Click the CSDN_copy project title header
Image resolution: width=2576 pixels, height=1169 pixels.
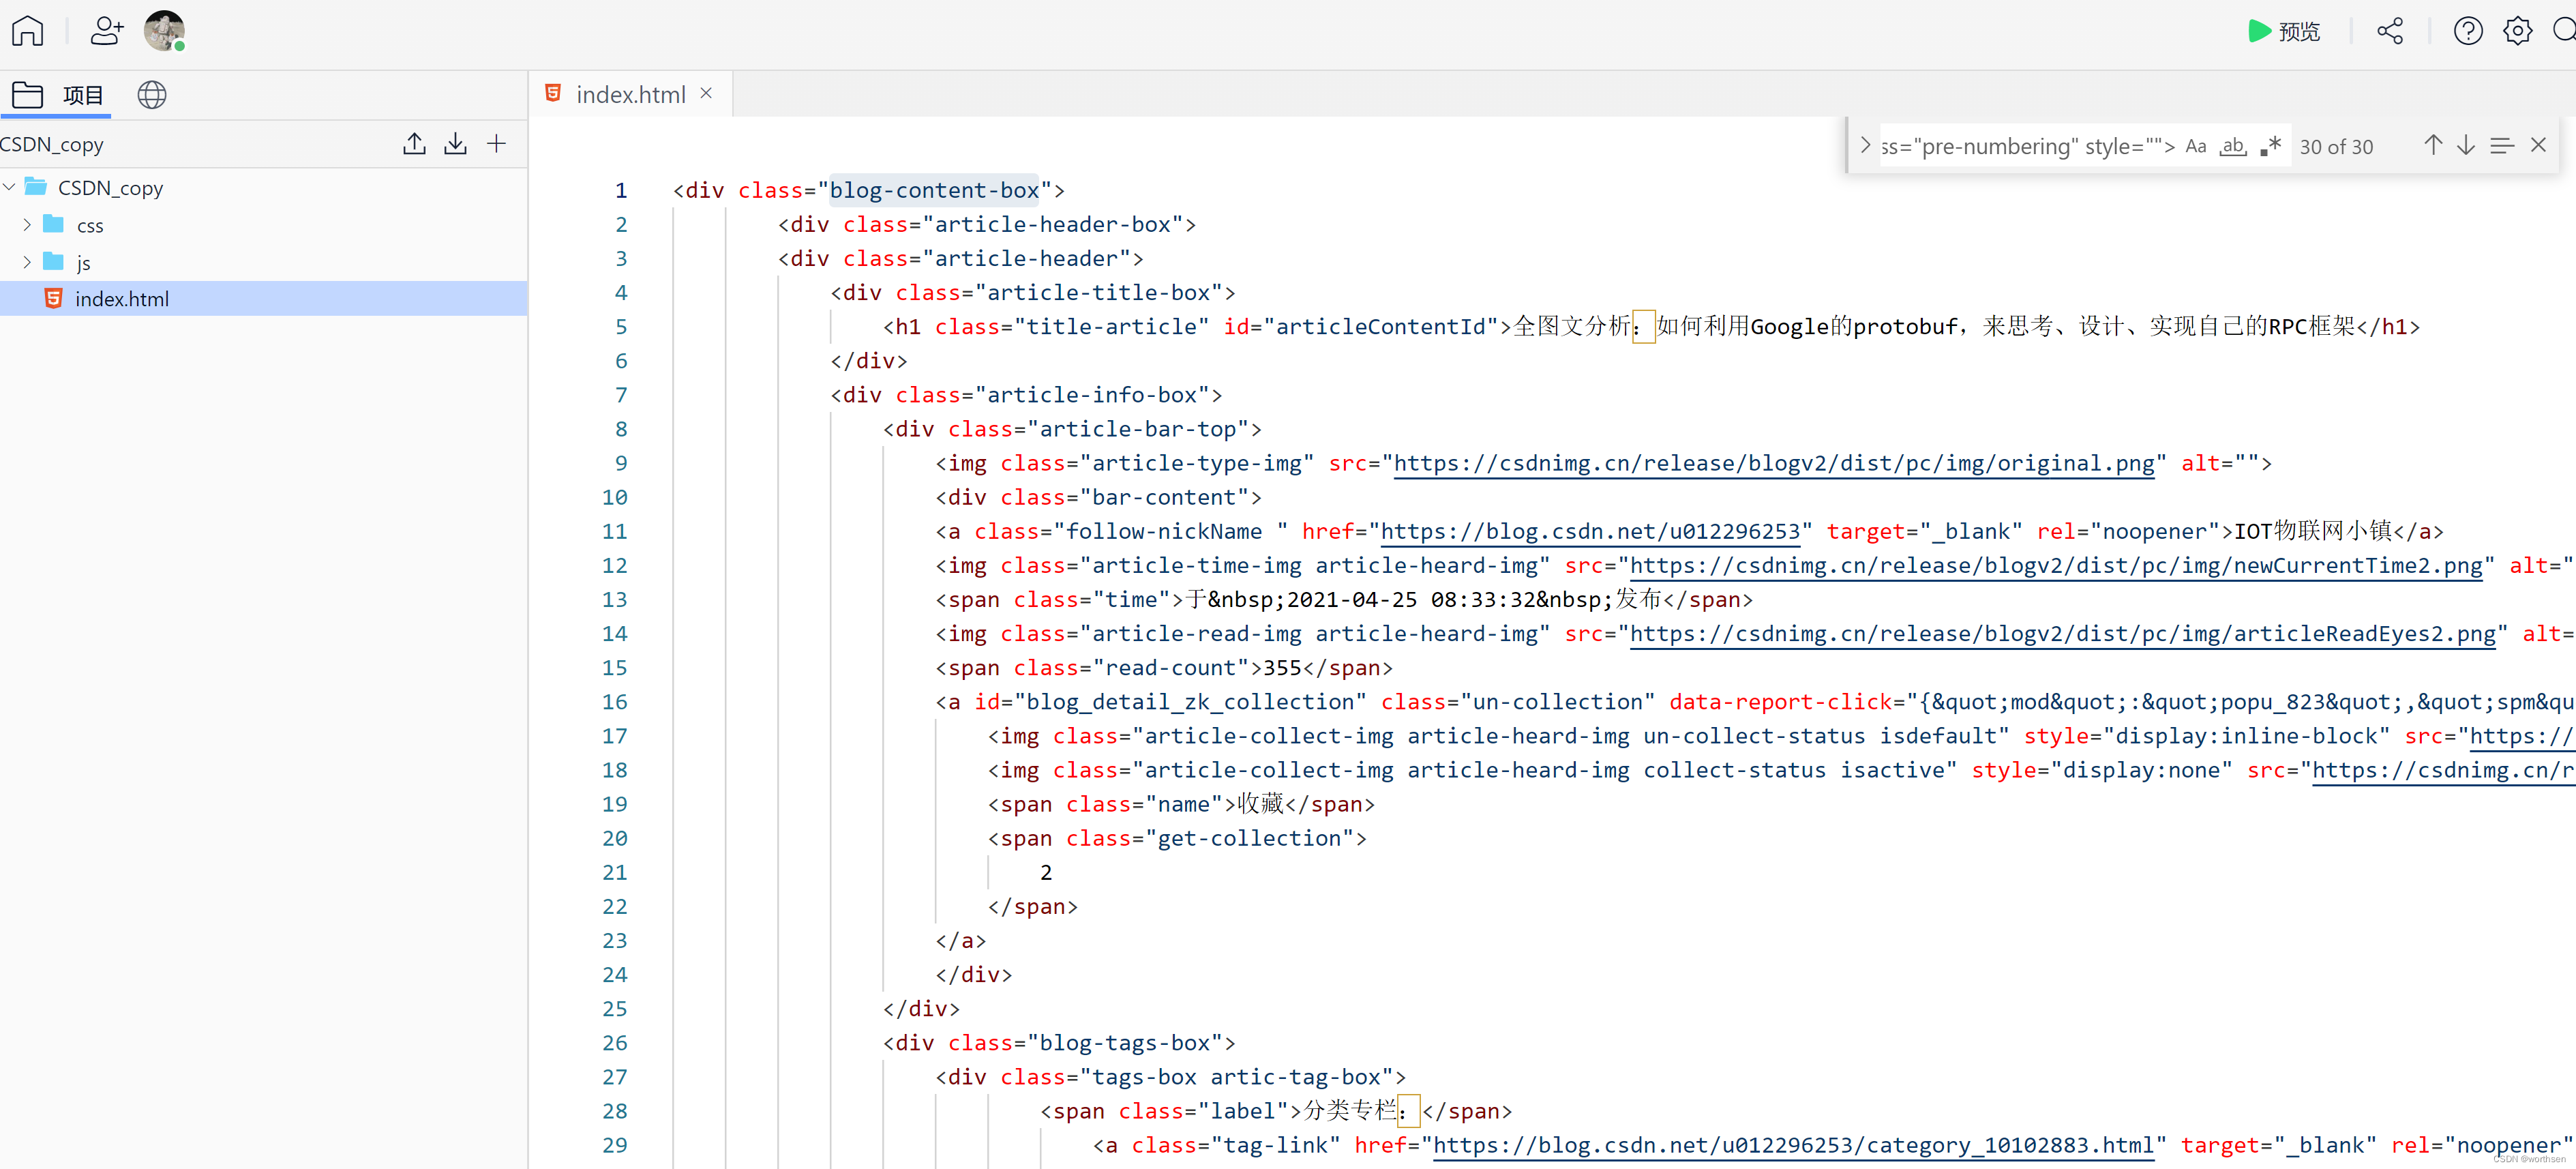(x=52, y=144)
